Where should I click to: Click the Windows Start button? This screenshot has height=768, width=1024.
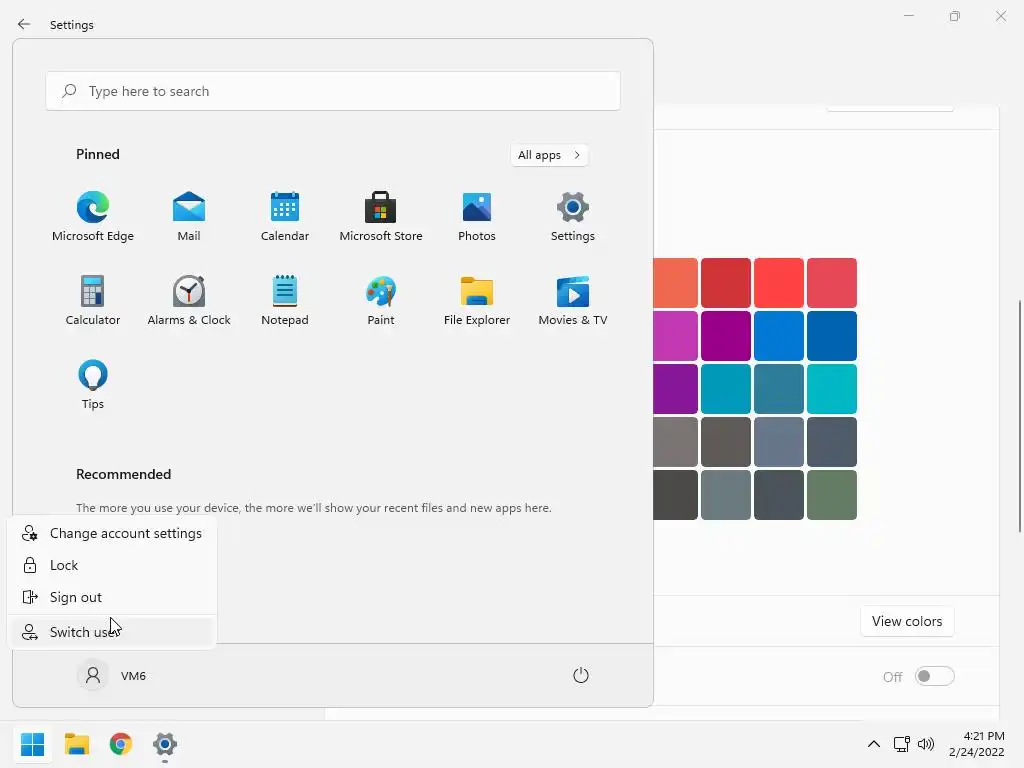coord(33,744)
